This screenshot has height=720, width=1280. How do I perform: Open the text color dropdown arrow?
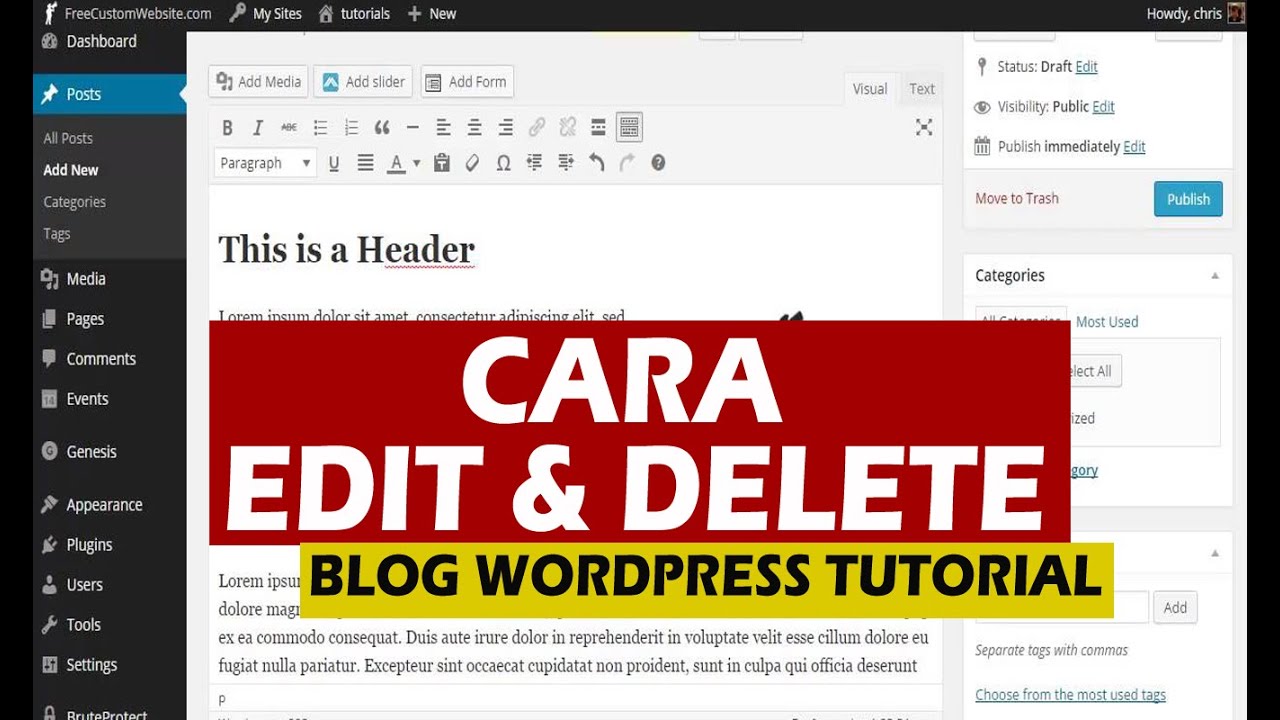click(416, 163)
